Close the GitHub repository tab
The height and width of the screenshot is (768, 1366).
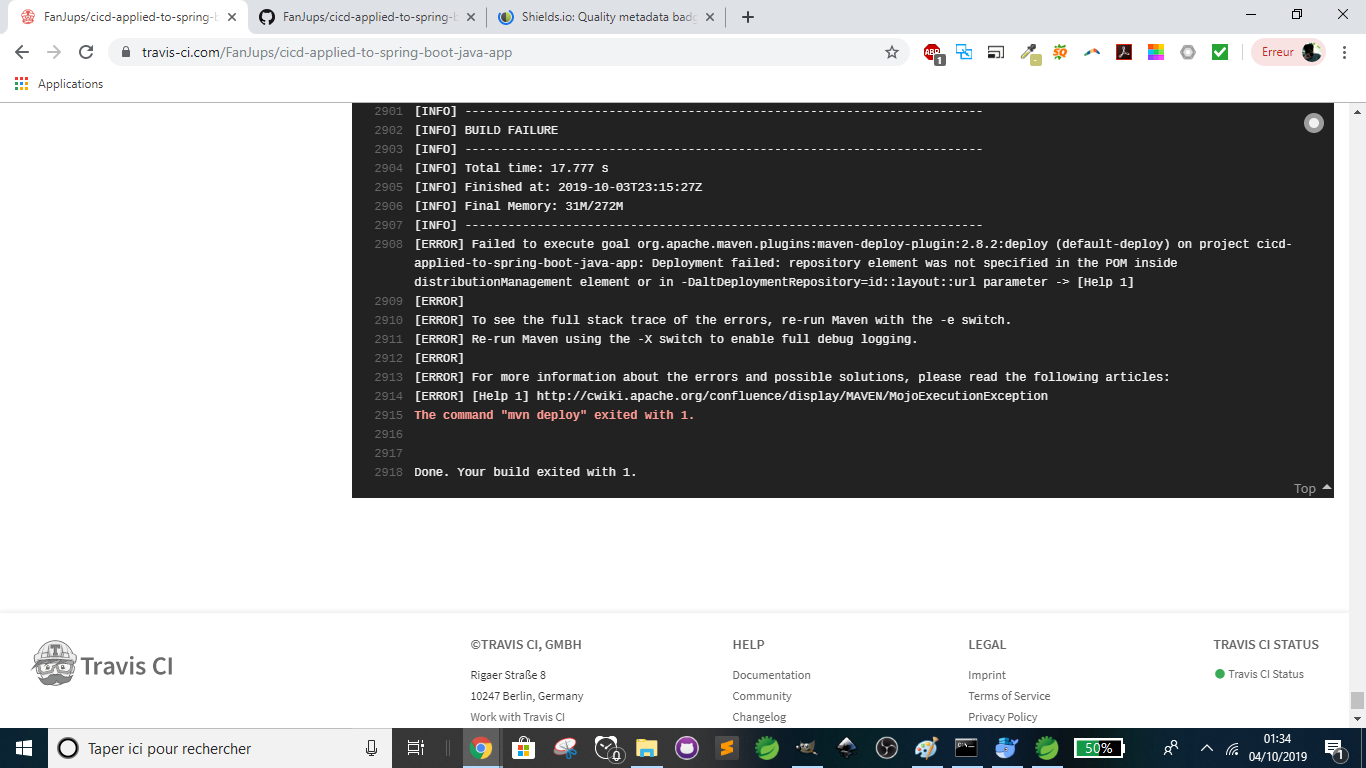[470, 17]
